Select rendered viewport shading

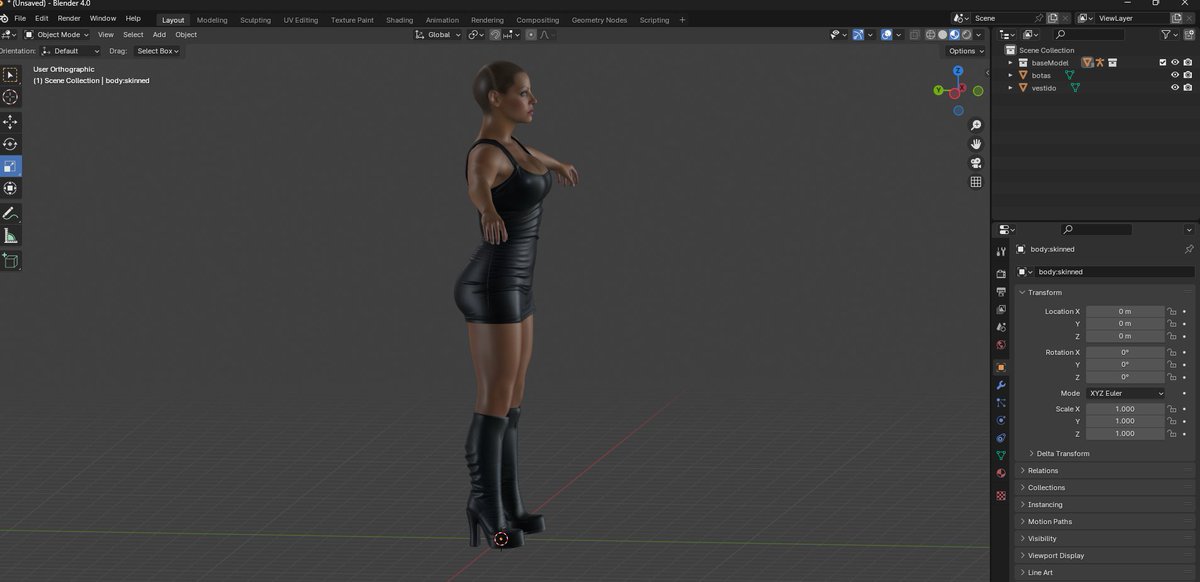[x=966, y=35]
